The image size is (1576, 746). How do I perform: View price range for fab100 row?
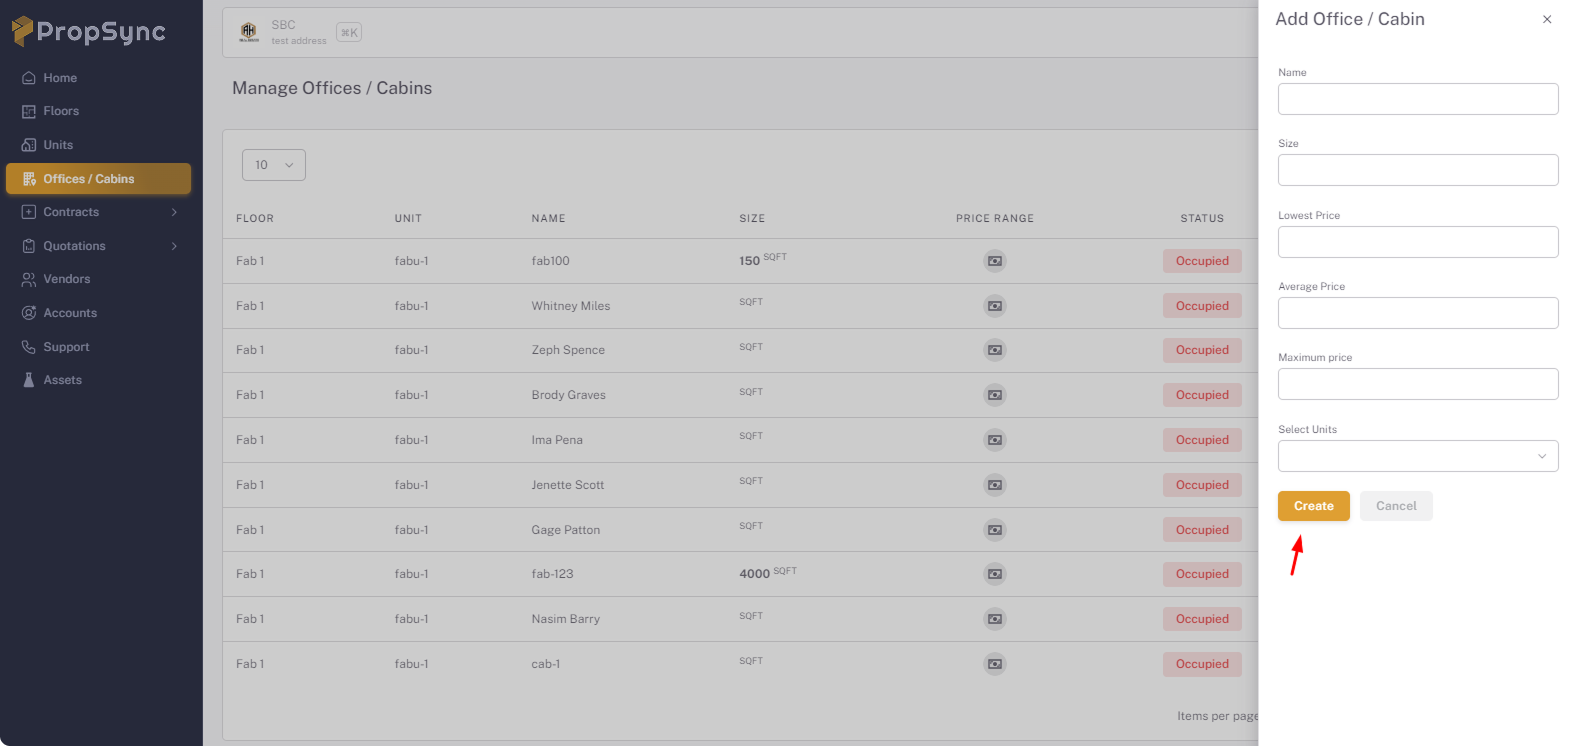point(995,261)
